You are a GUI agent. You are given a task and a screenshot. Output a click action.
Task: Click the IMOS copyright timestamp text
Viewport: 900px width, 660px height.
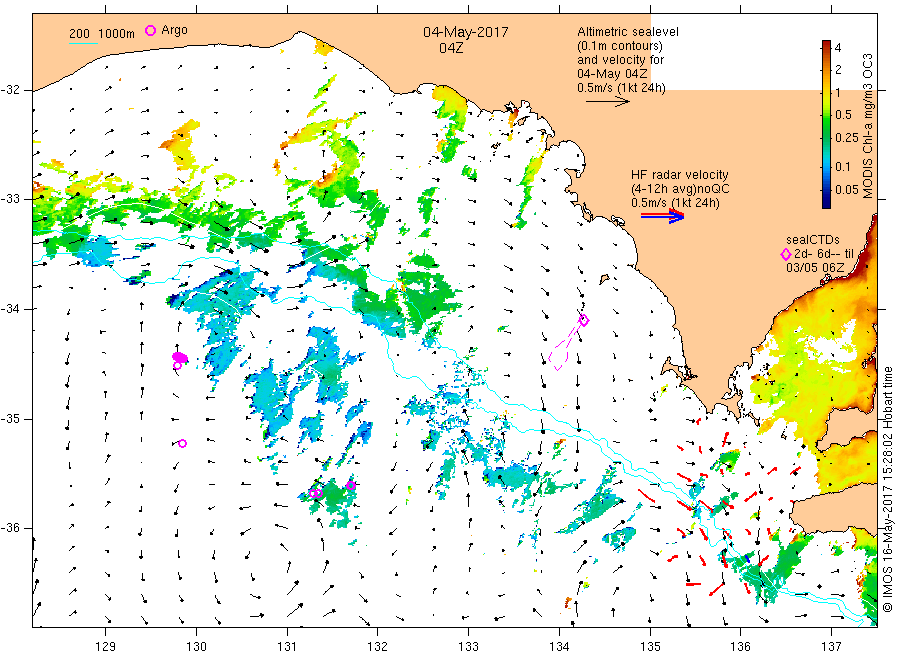(888, 490)
